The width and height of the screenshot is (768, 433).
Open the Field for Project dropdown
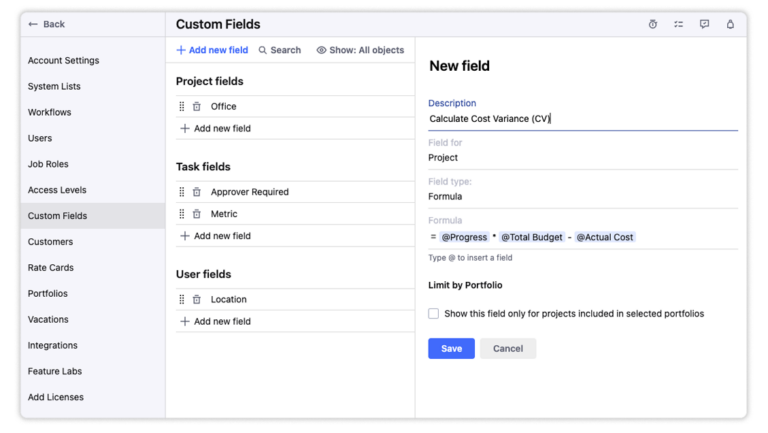pos(583,158)
